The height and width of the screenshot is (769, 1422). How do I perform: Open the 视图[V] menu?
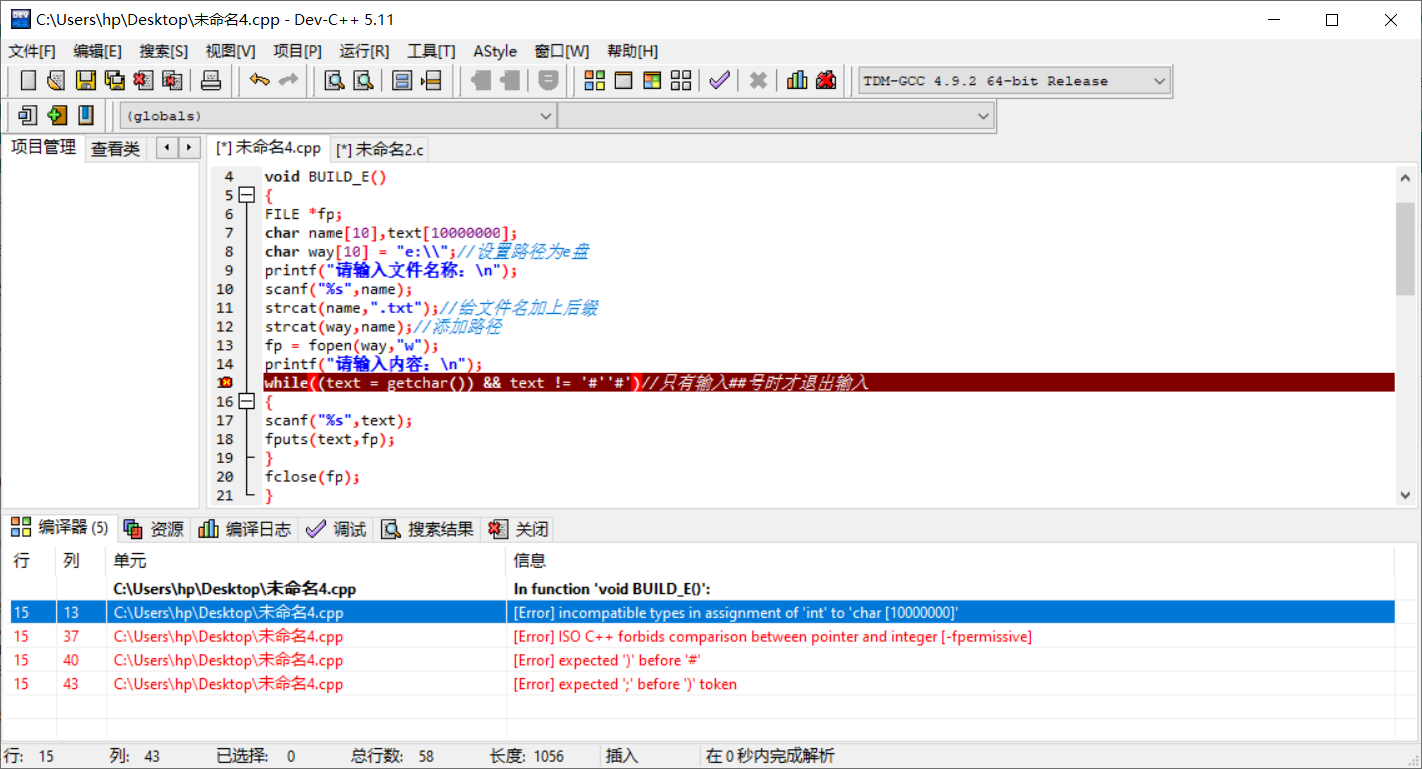[x=230, y=51]
